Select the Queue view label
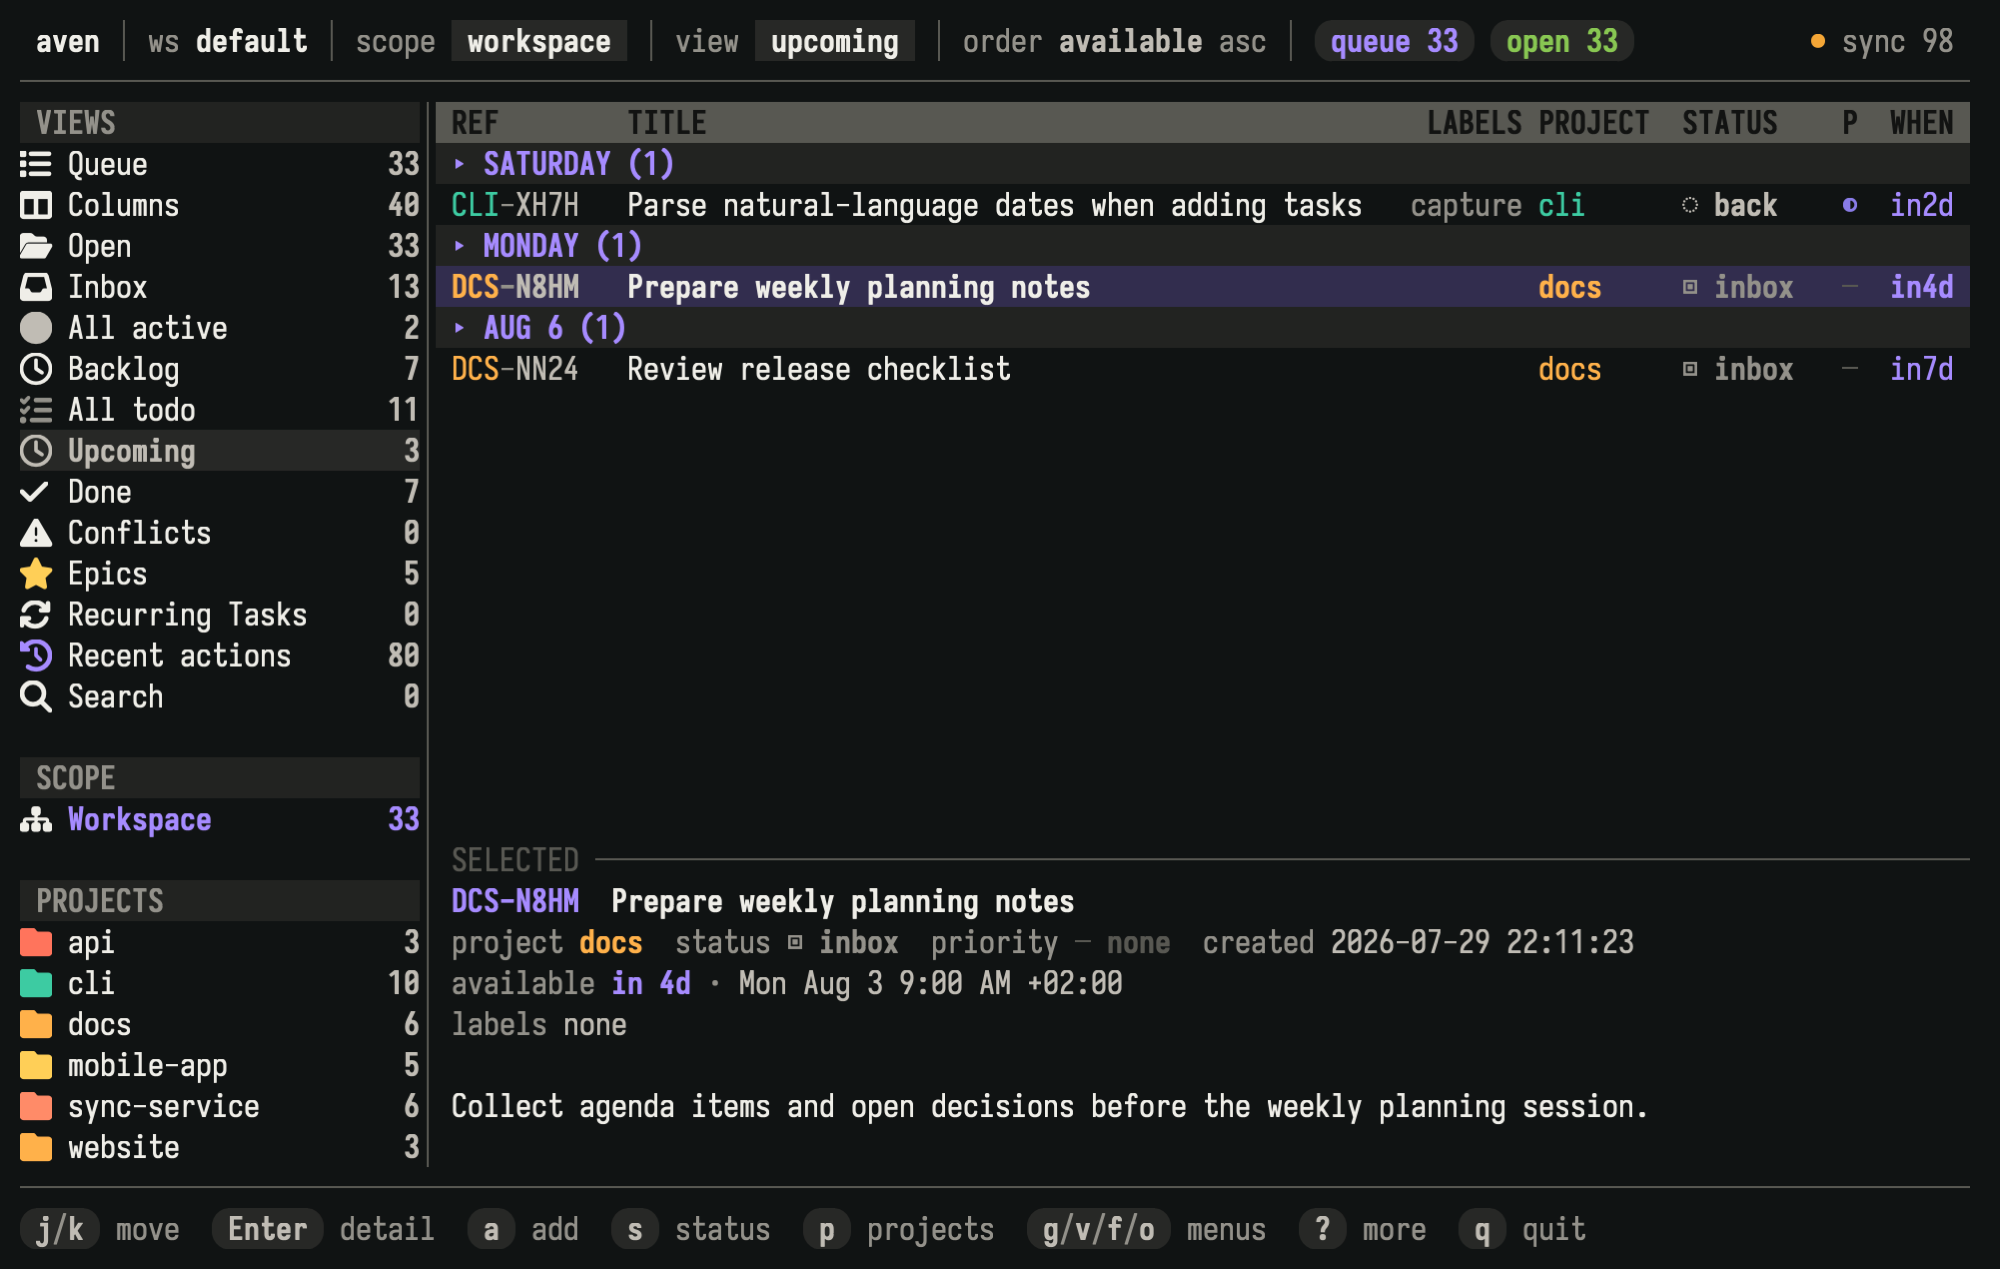Screen dimensions: 2000x1269 [x=107, y=164]
